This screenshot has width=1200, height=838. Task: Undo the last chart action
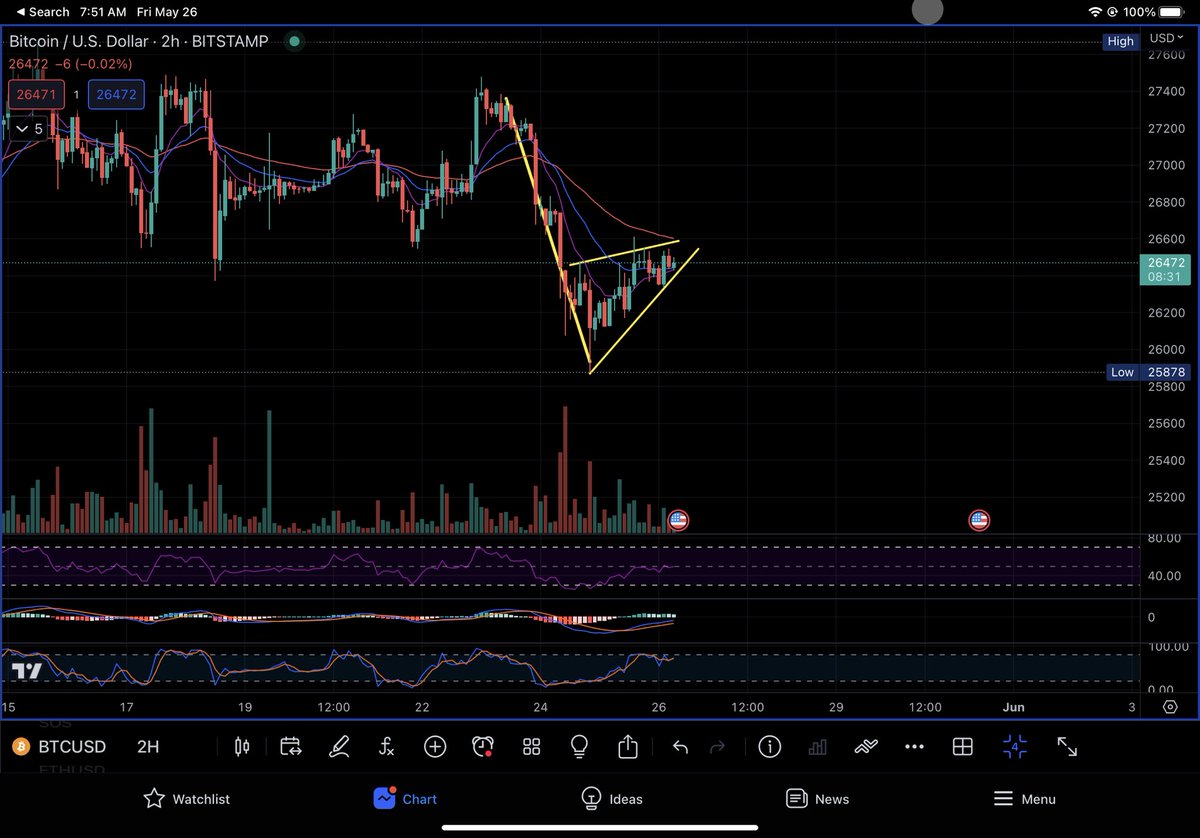[680, 746]
